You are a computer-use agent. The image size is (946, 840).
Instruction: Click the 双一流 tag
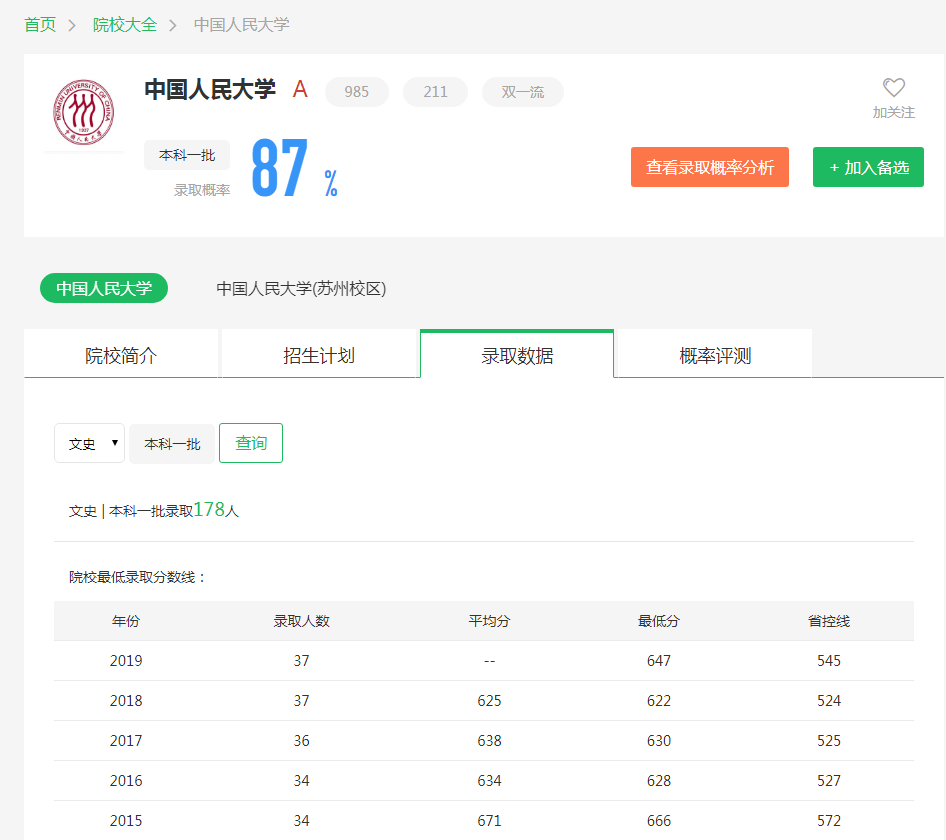tap(522, 92)
